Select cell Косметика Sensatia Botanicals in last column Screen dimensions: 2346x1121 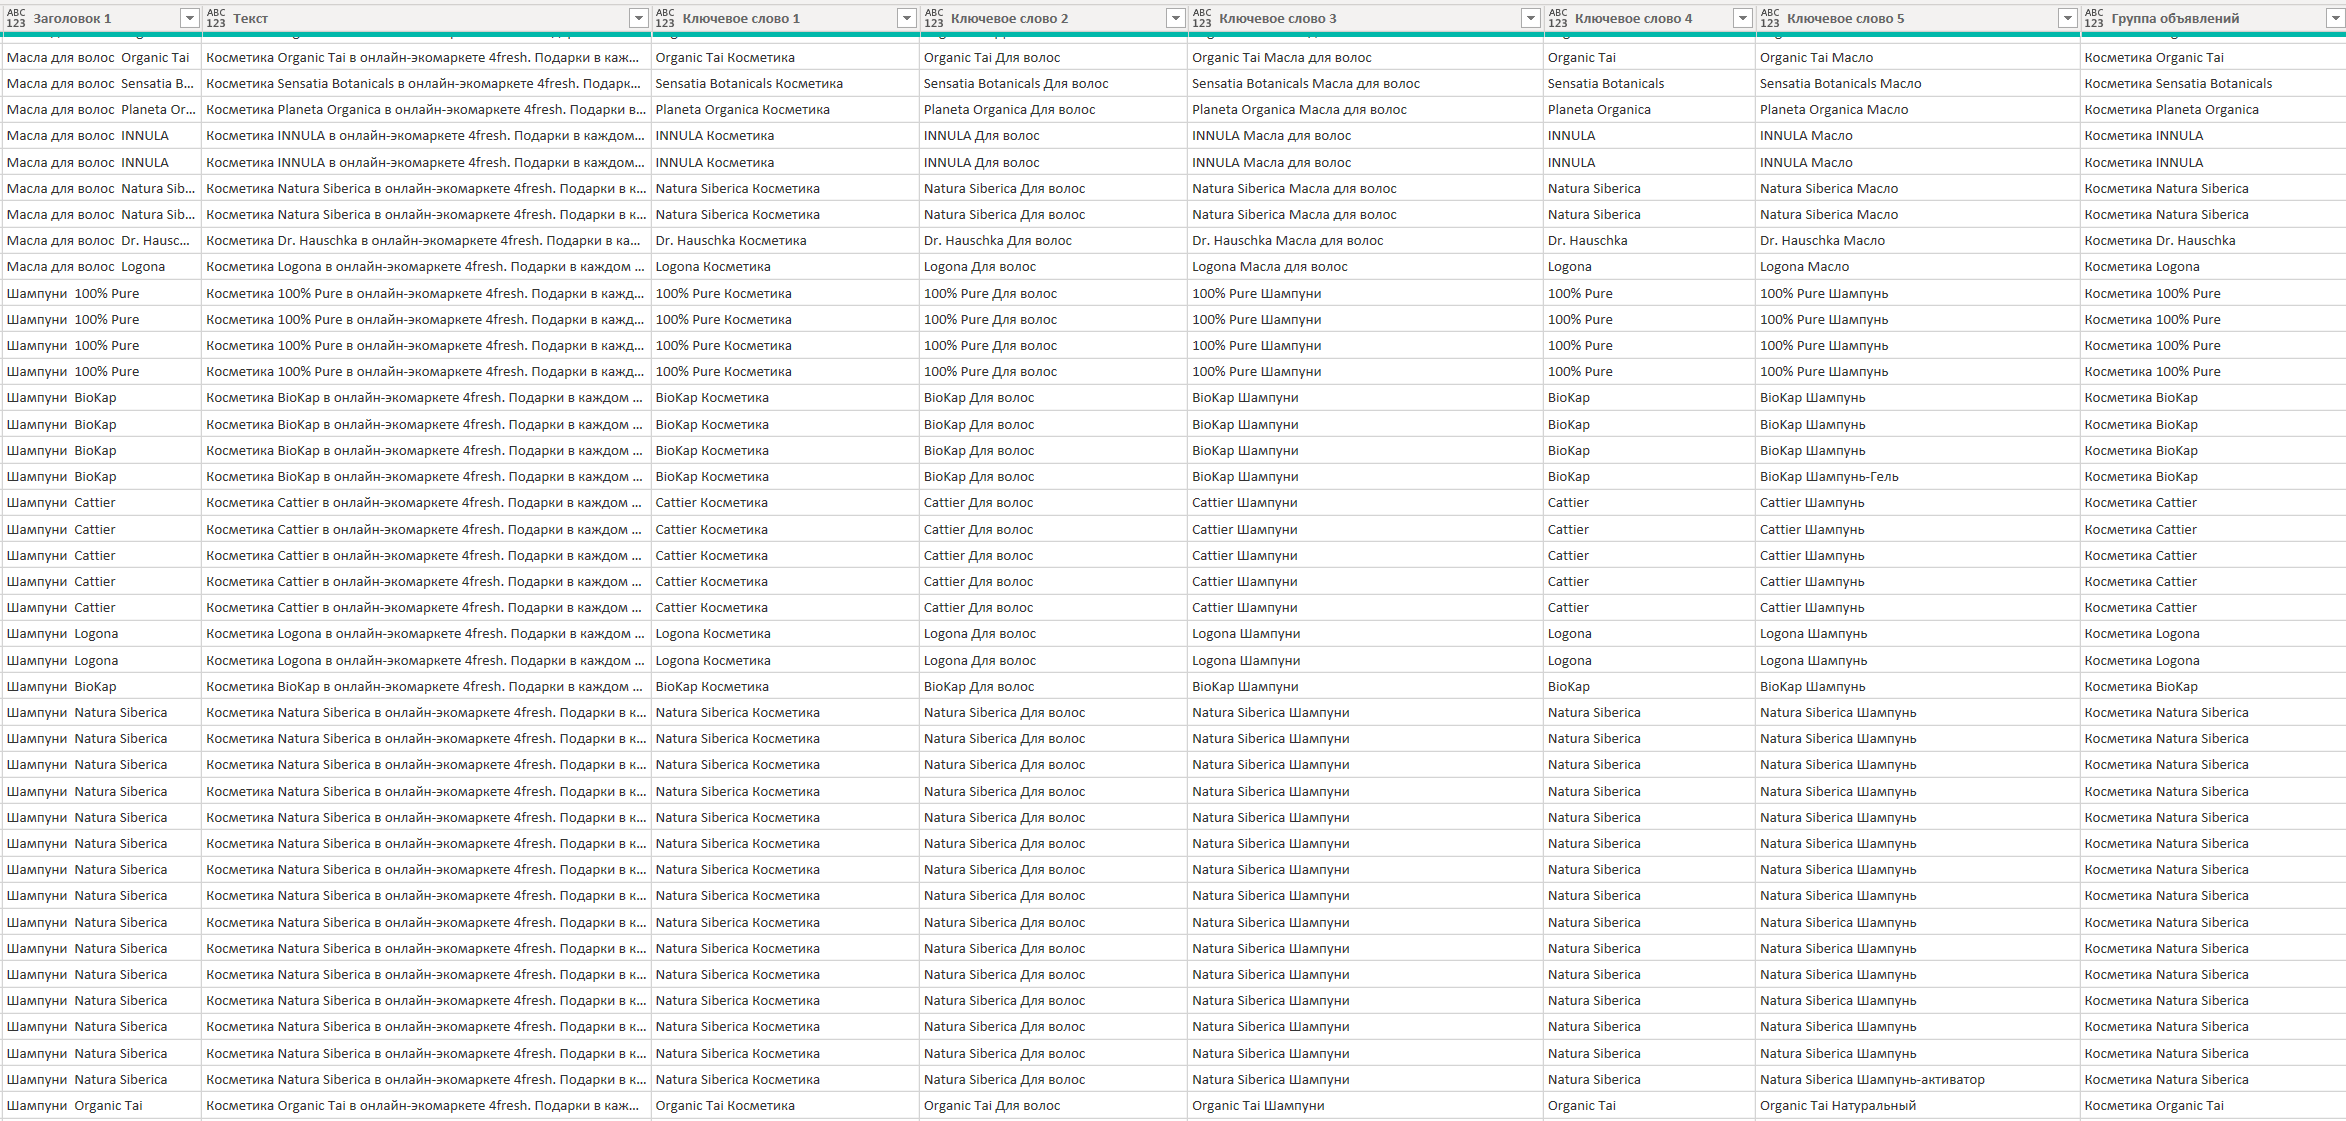[2178, 84]
